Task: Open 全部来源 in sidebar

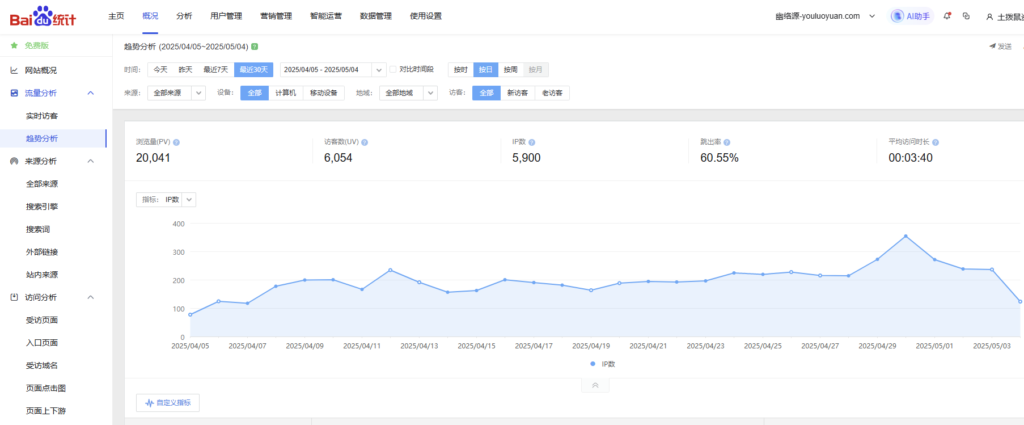Action: [x=42, y=184]
